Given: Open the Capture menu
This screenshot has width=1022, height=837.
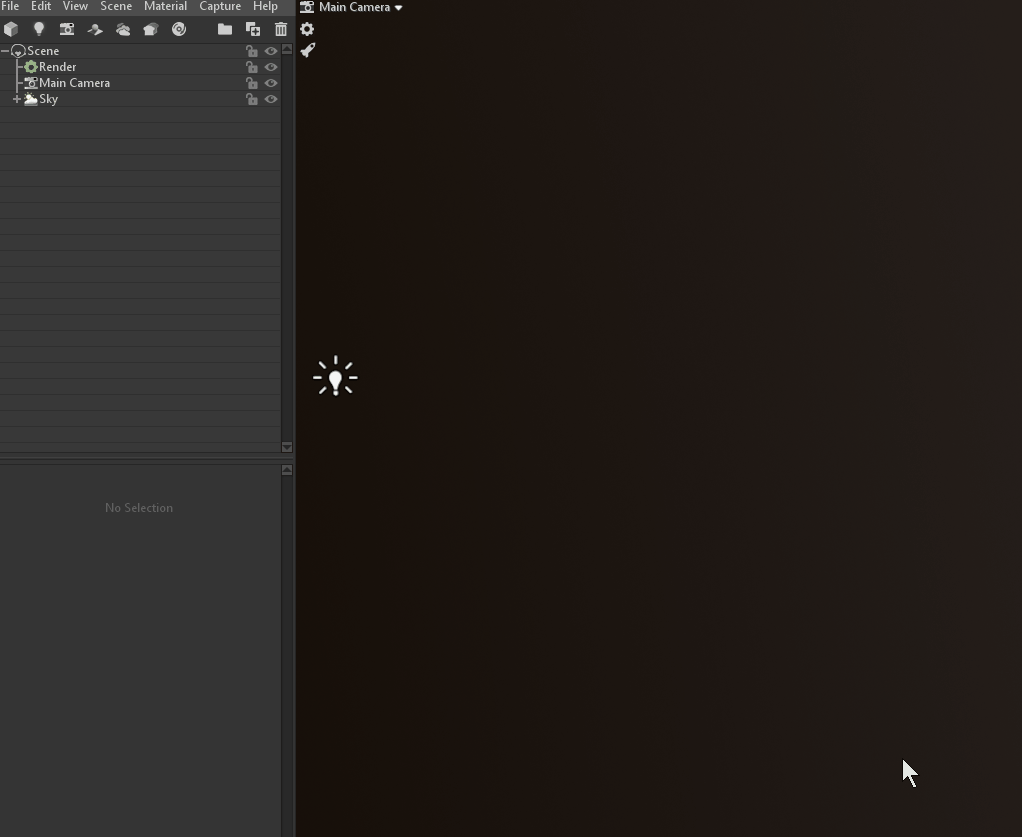Looking at the screenshot, I should coord(220,6).
